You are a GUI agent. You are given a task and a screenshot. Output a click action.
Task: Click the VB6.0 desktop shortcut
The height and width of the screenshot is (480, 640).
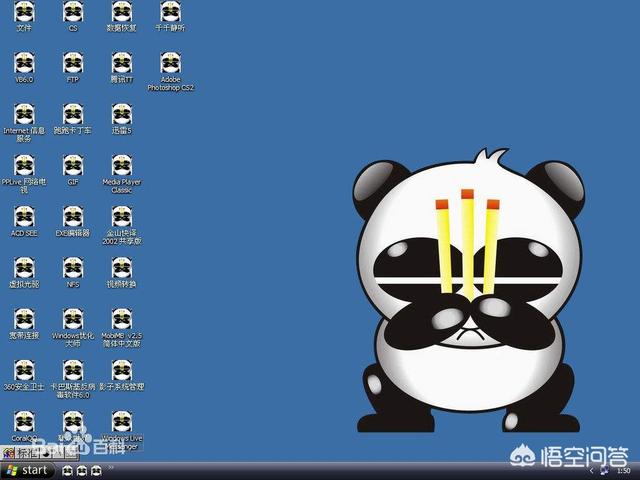pos(24,63)
